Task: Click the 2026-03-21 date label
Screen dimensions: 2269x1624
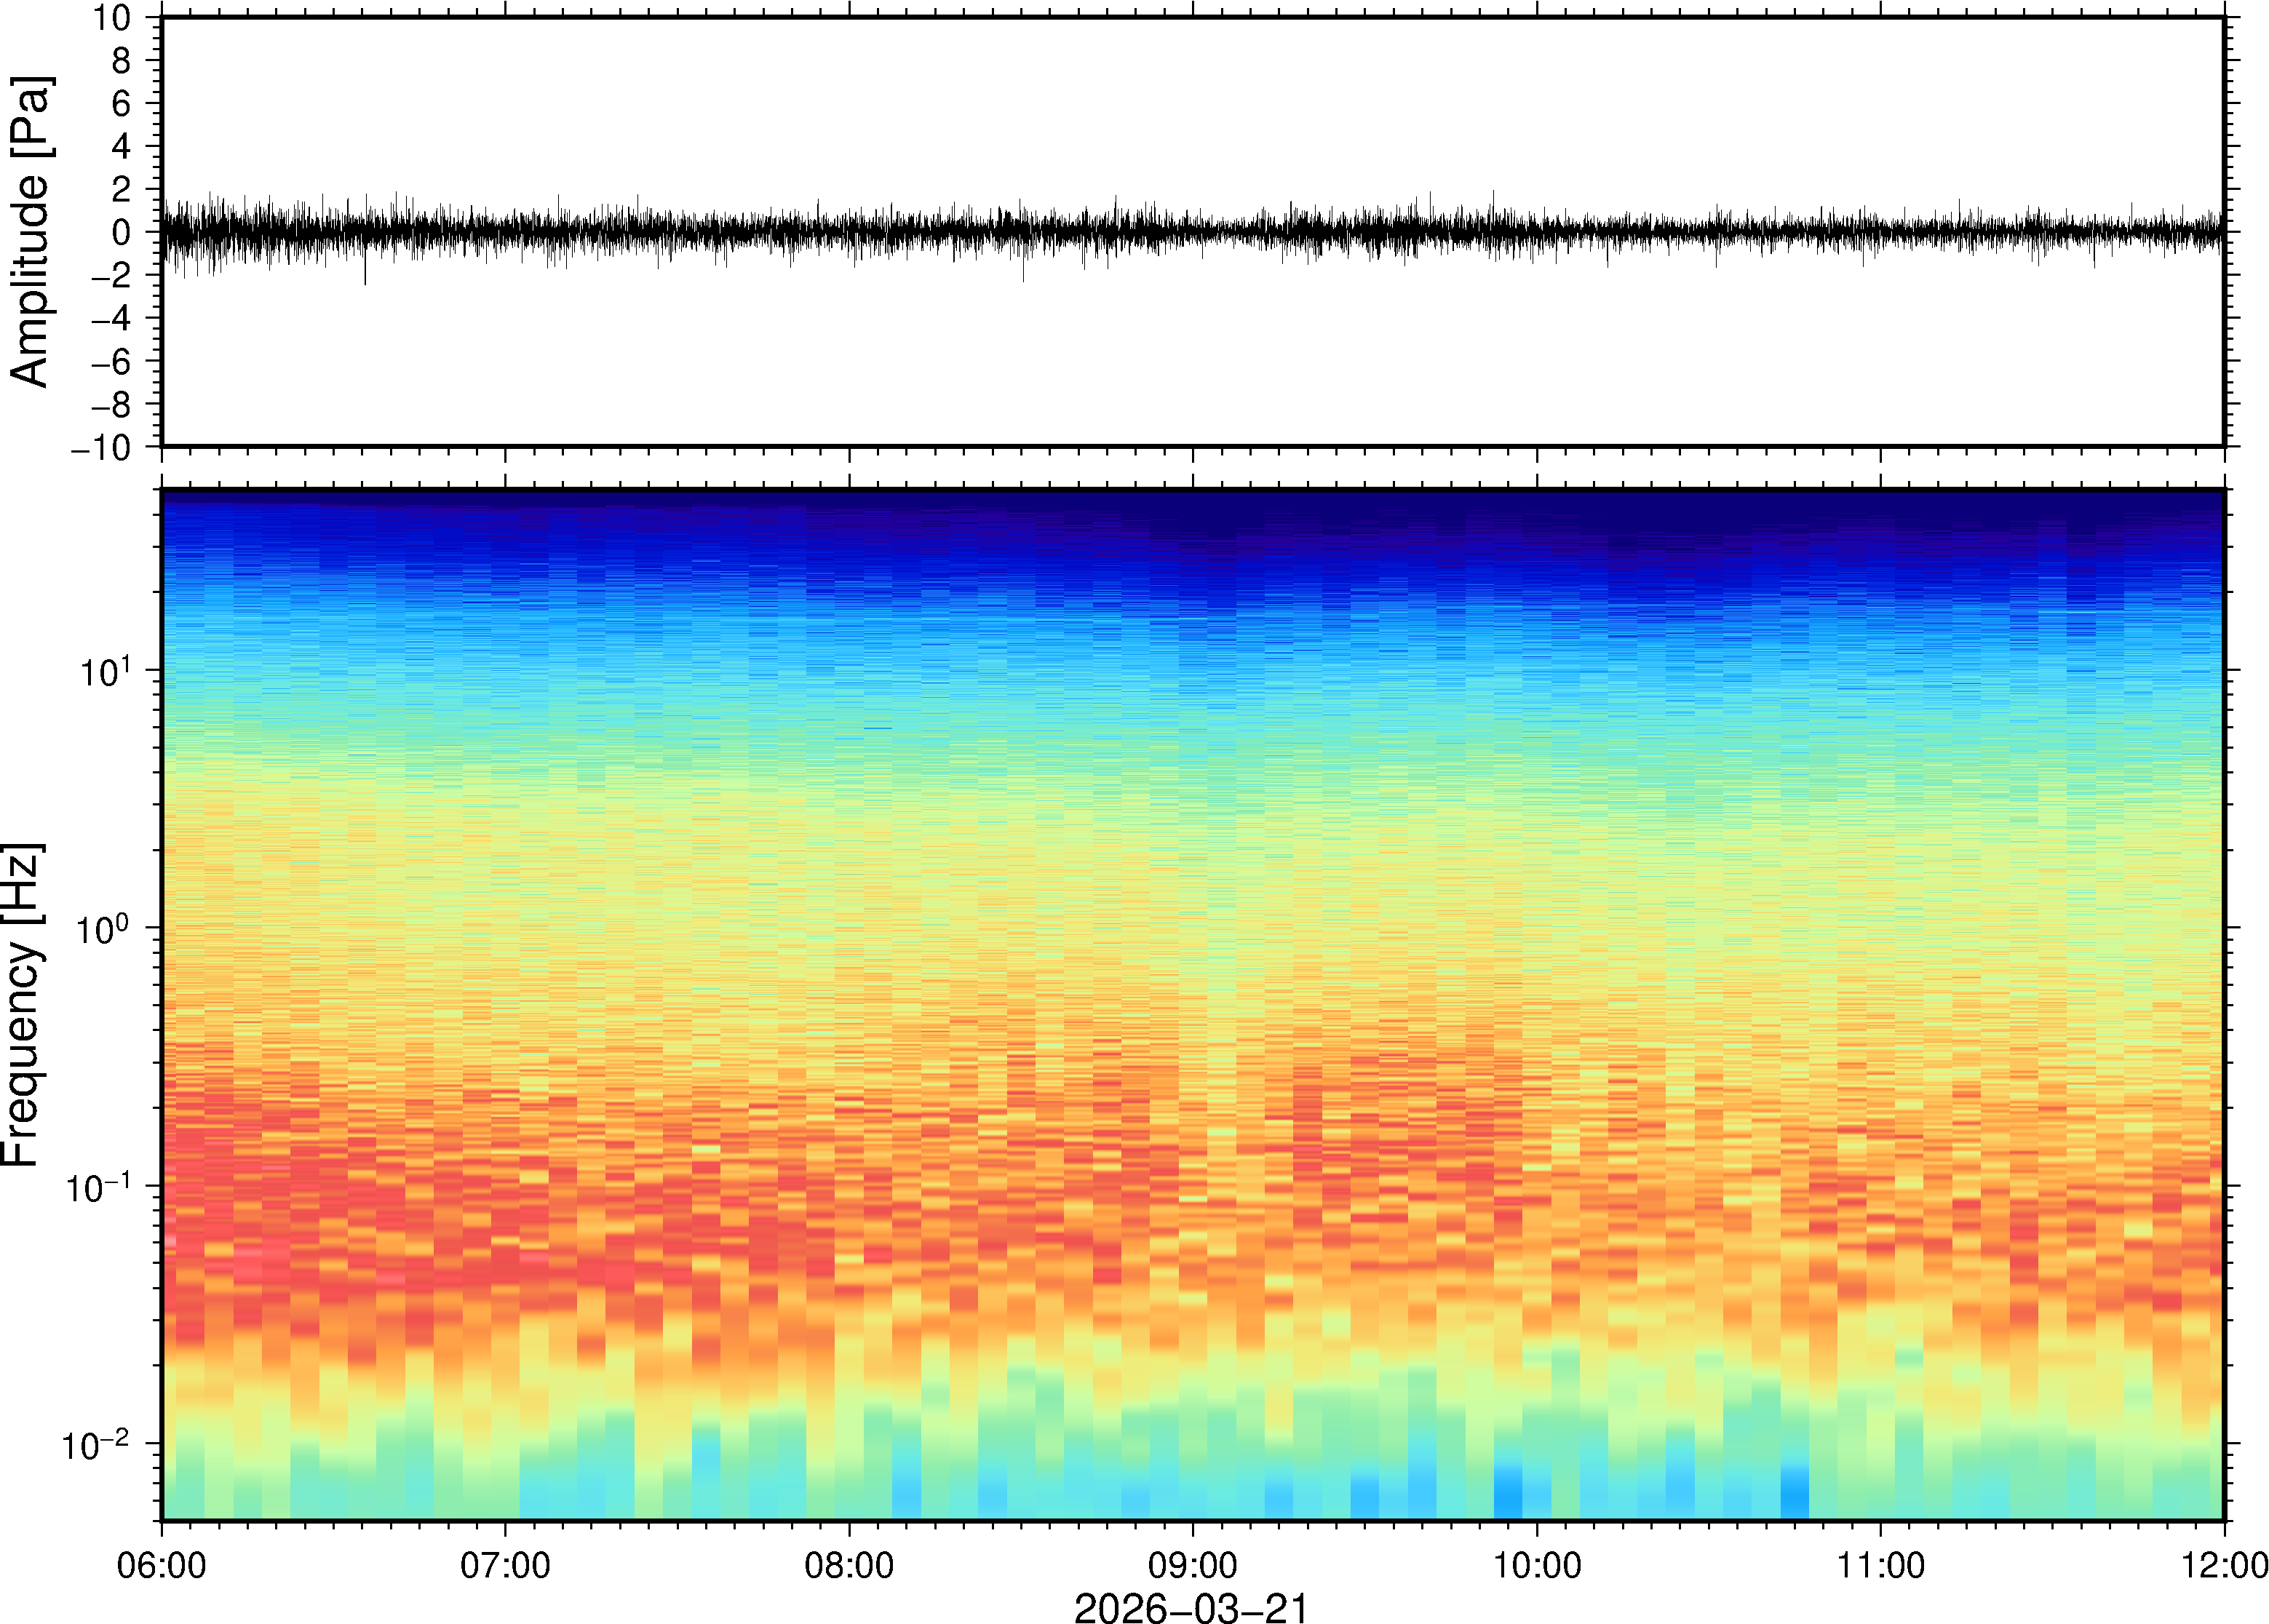Action: point(1191,1607)
